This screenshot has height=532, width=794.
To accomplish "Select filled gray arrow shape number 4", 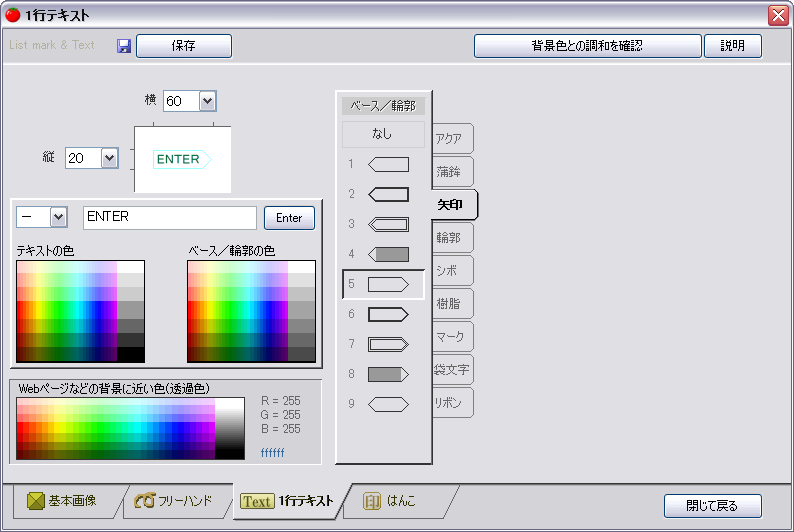I will [x=388, y=254].
